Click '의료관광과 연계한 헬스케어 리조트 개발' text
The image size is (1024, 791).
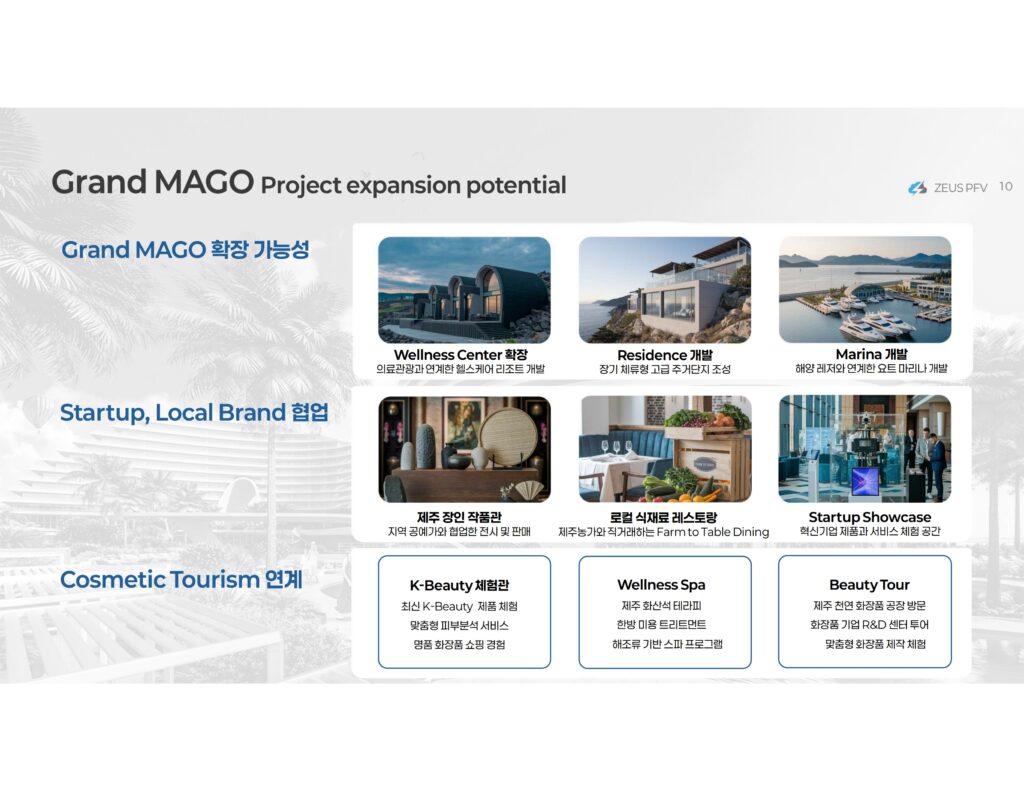click(460, 369)
